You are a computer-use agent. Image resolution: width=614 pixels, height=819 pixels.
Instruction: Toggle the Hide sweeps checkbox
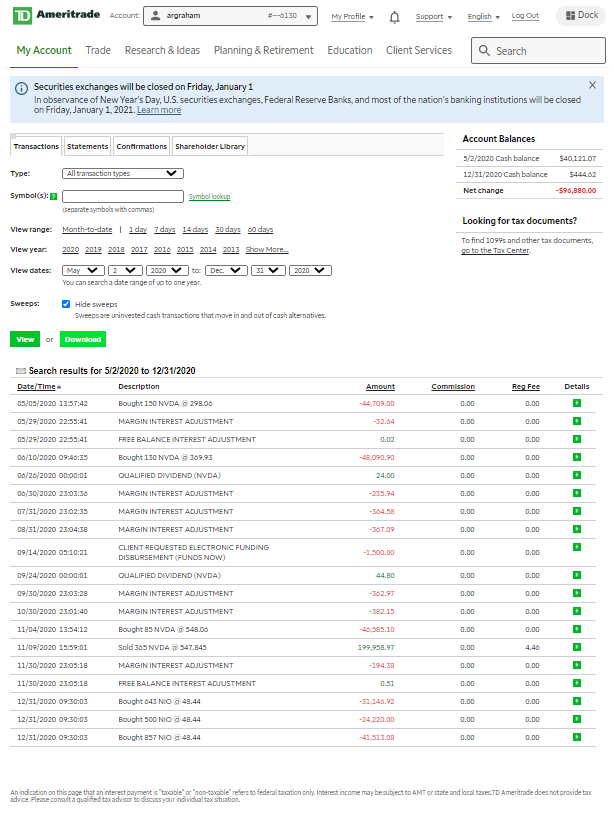pos(66,304)
